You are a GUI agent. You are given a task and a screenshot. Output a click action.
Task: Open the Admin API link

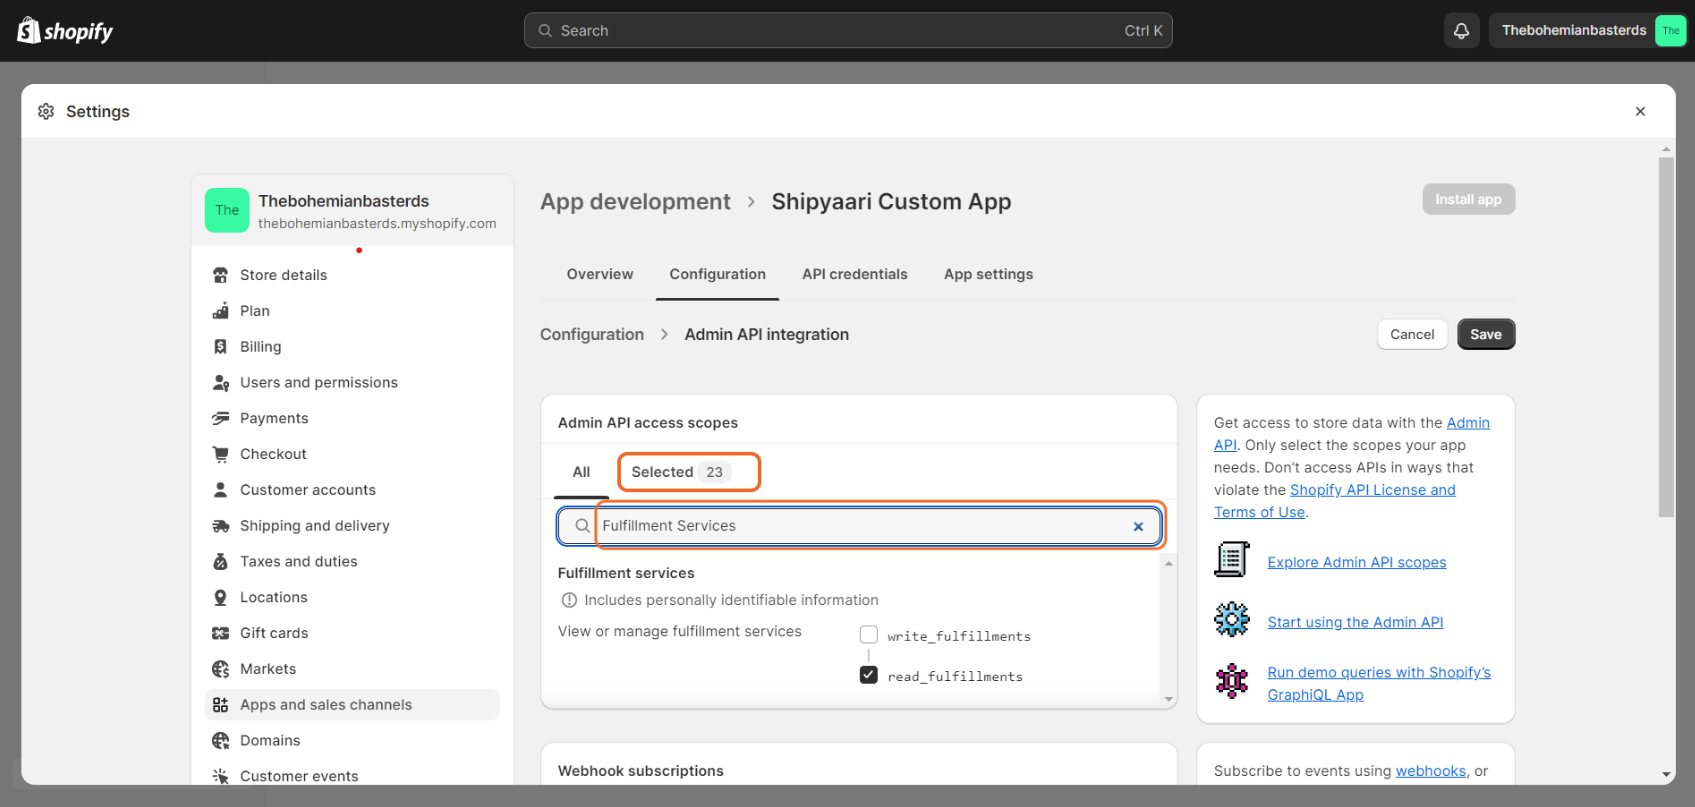[1468, 423]
